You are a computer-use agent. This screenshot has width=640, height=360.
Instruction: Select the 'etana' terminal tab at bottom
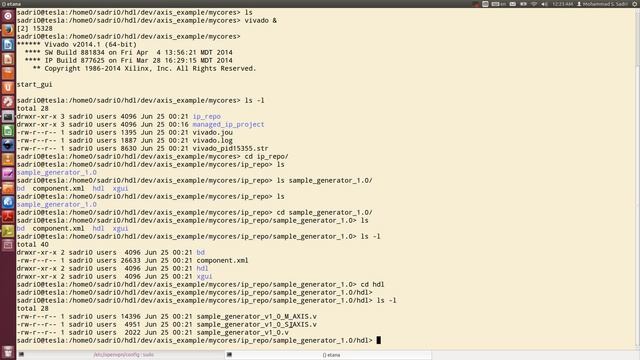[x=328, y=355]
